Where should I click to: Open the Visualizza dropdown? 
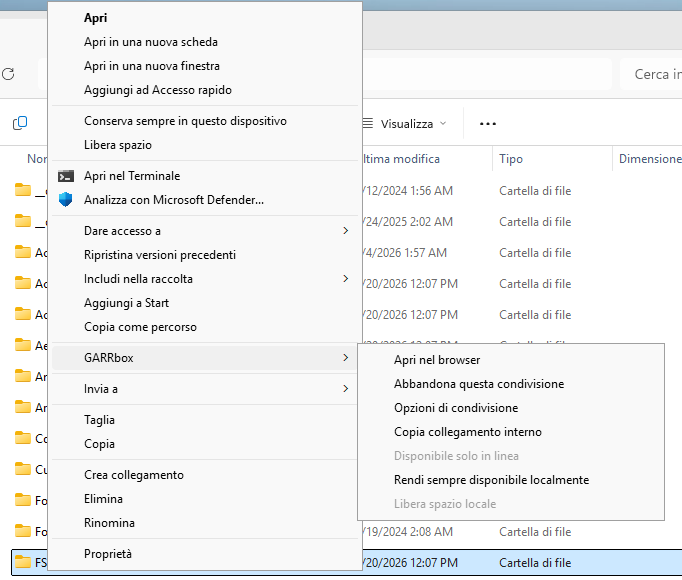(x=405, y=124)
